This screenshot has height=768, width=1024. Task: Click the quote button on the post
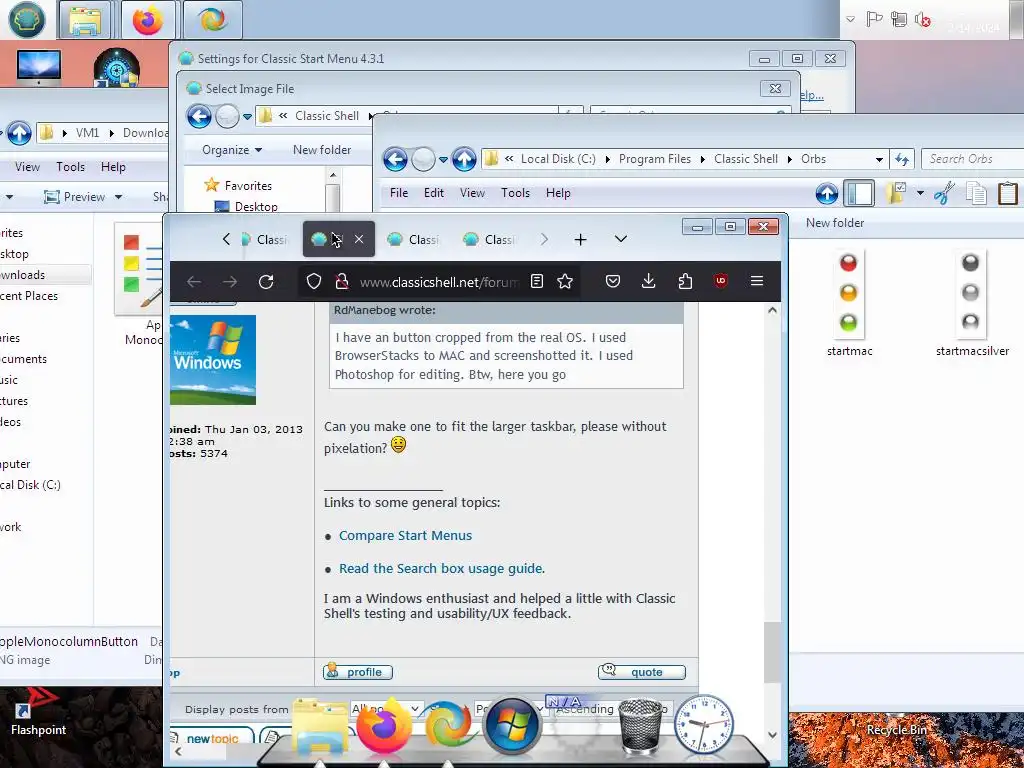(641, 672)
